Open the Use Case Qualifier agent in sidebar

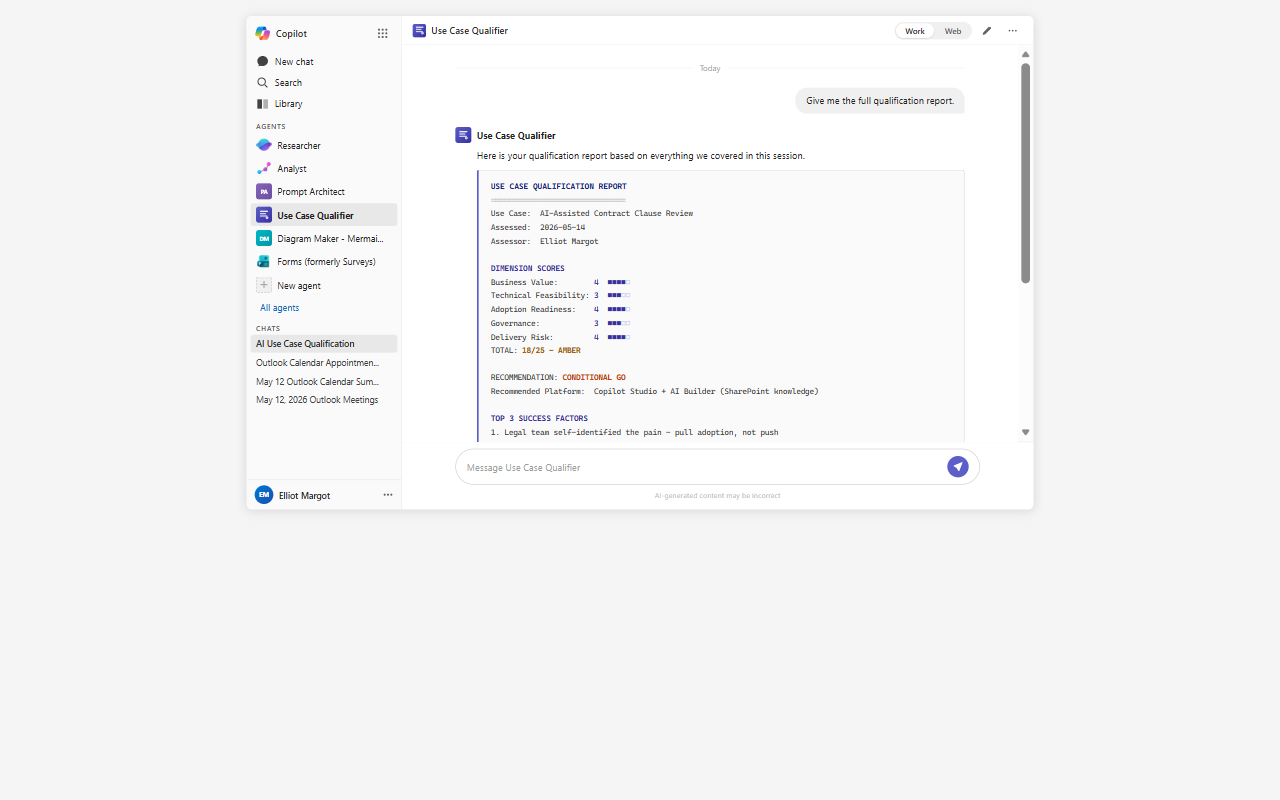324,215
